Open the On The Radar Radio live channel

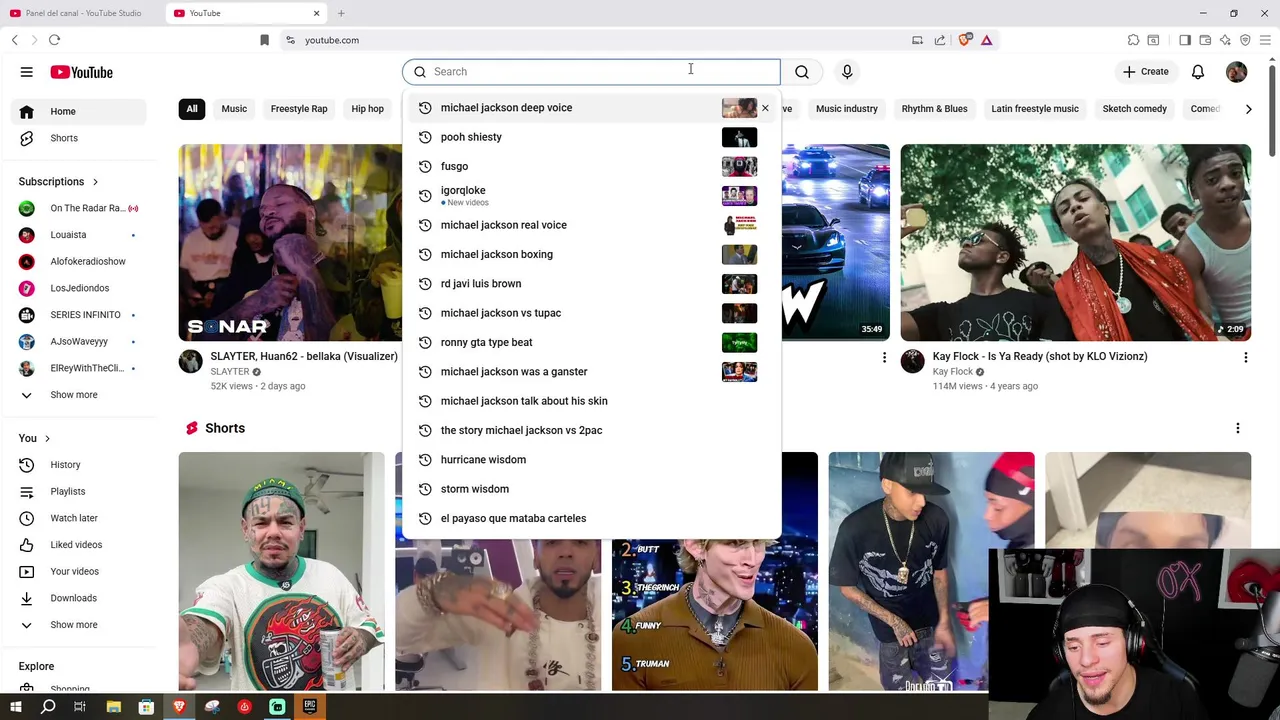80,208
